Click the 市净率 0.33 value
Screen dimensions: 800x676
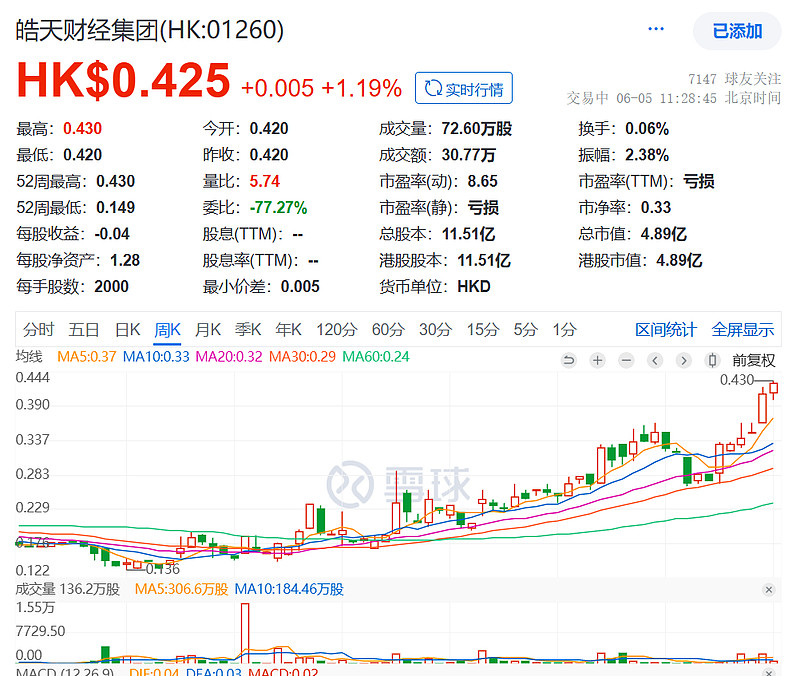point(656,208)
